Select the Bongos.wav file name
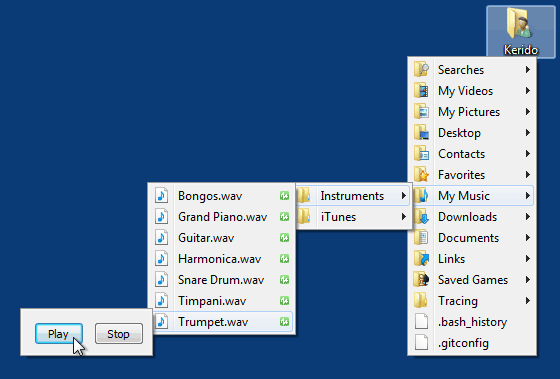The image size is (560, 379). (x=210, y=196)
